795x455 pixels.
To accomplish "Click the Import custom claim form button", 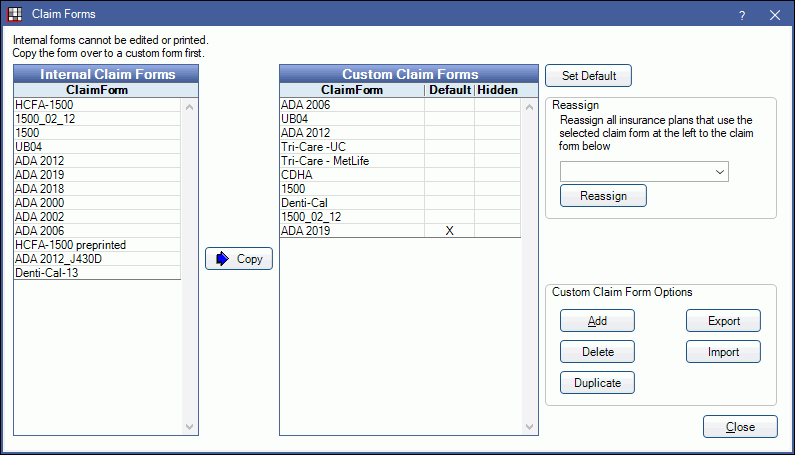I will click(724, 352).
